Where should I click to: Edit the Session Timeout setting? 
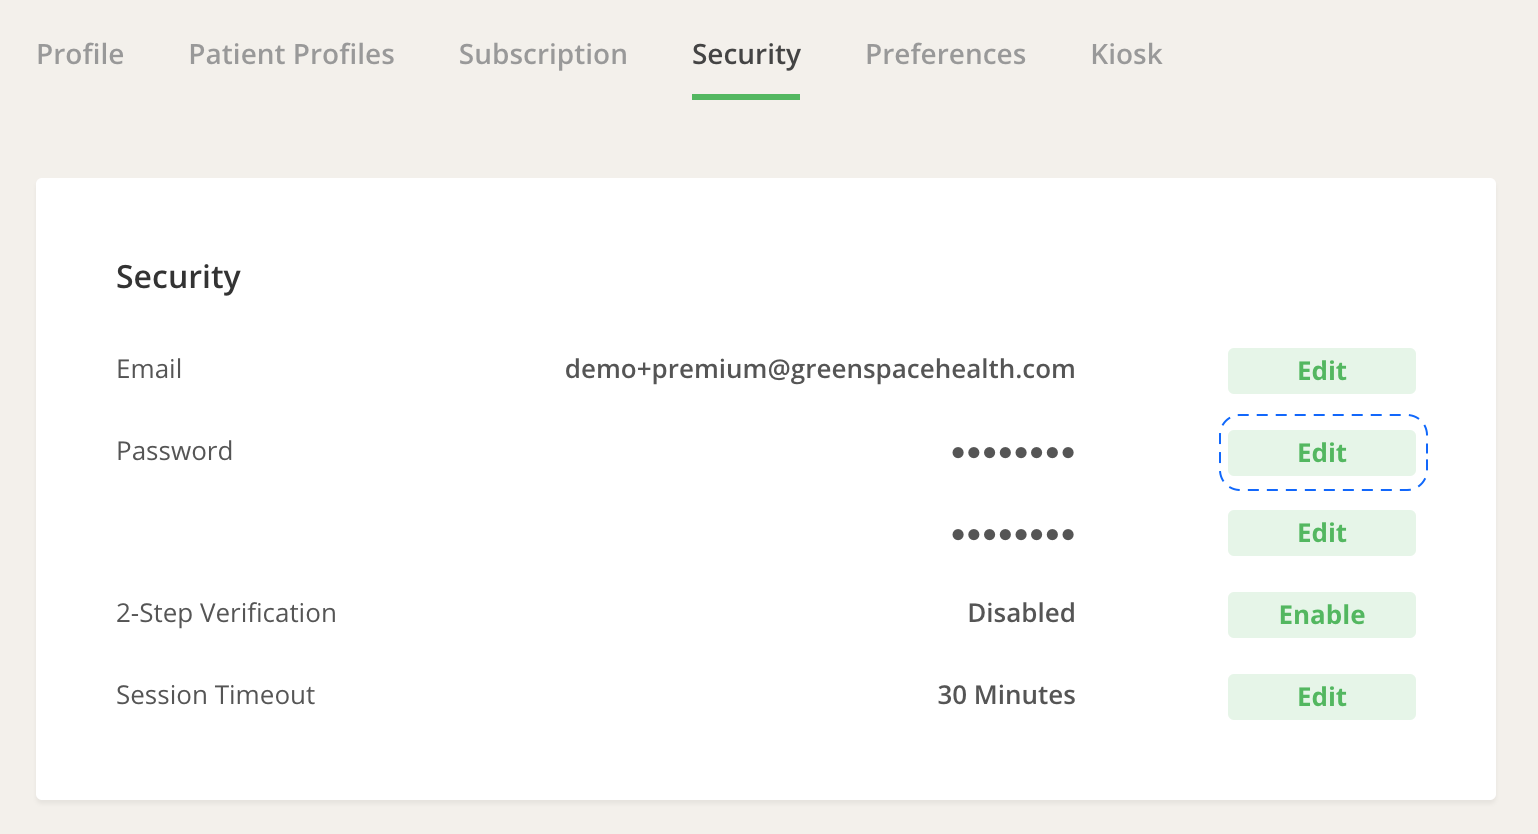pyautogui.click(x=1321, y=697)
